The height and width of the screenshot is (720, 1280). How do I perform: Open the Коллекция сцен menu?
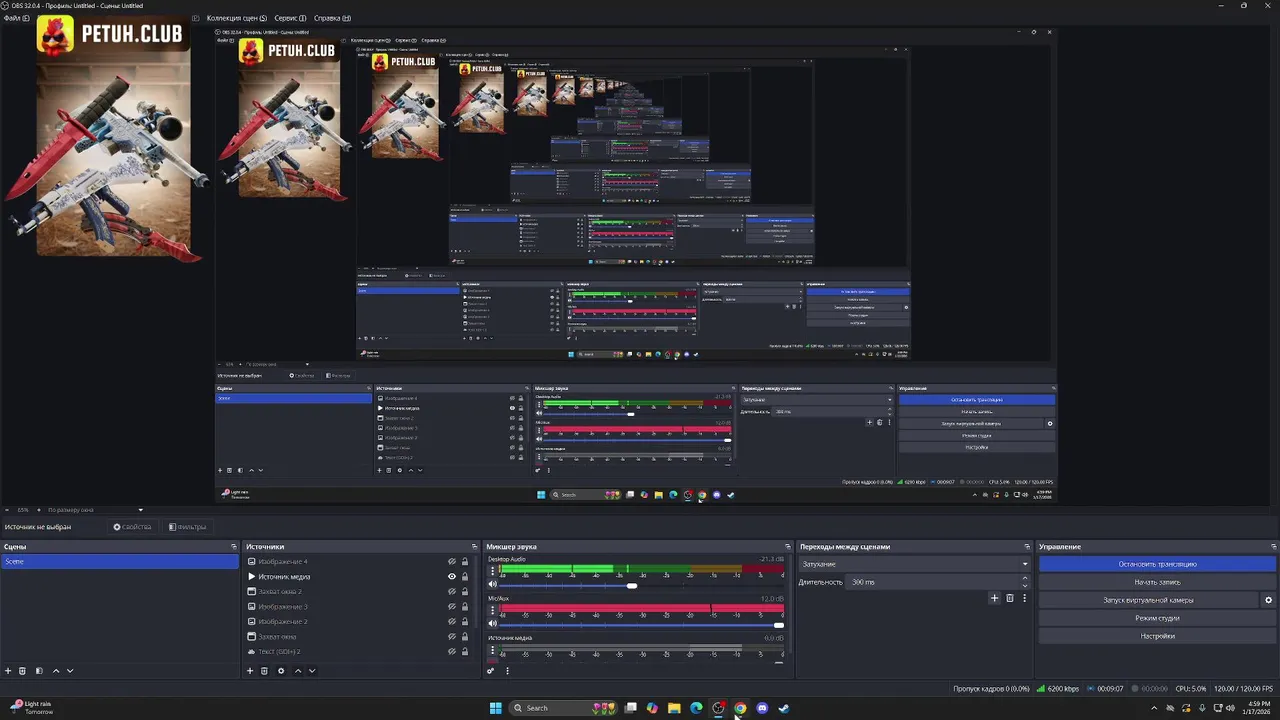pyautogui.click(x=237, y=18)
